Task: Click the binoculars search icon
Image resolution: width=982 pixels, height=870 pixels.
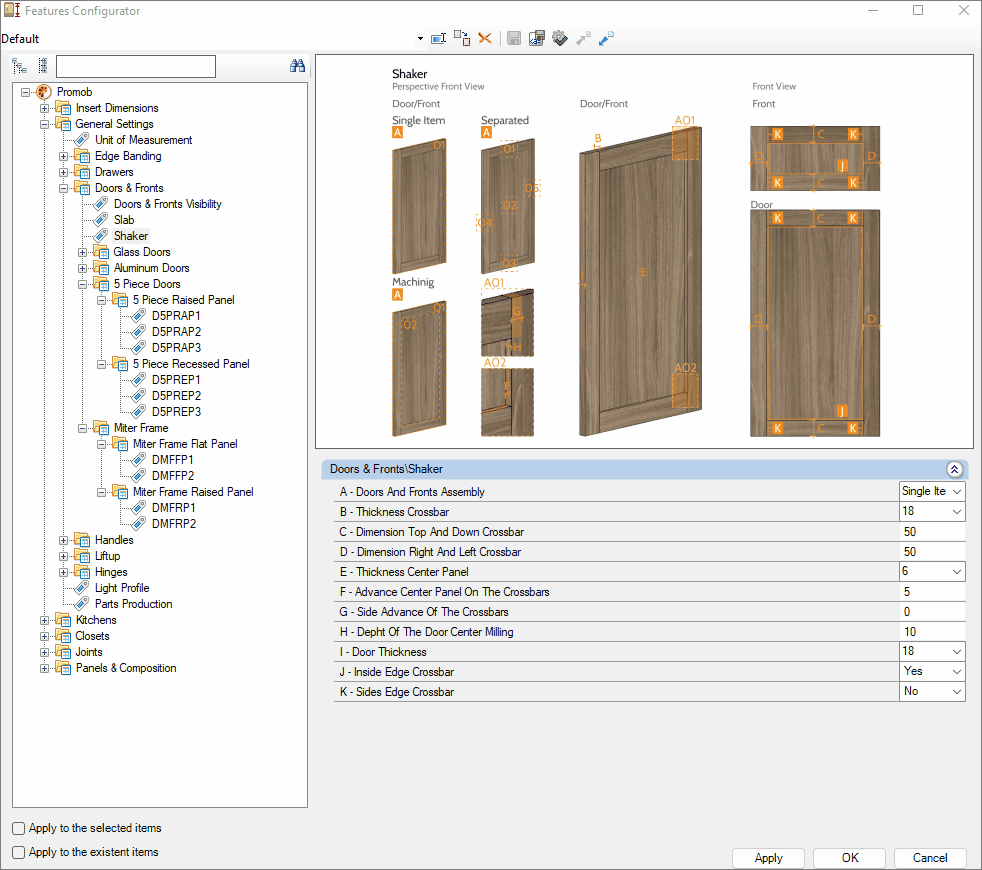Action: [x=297, y=66]
